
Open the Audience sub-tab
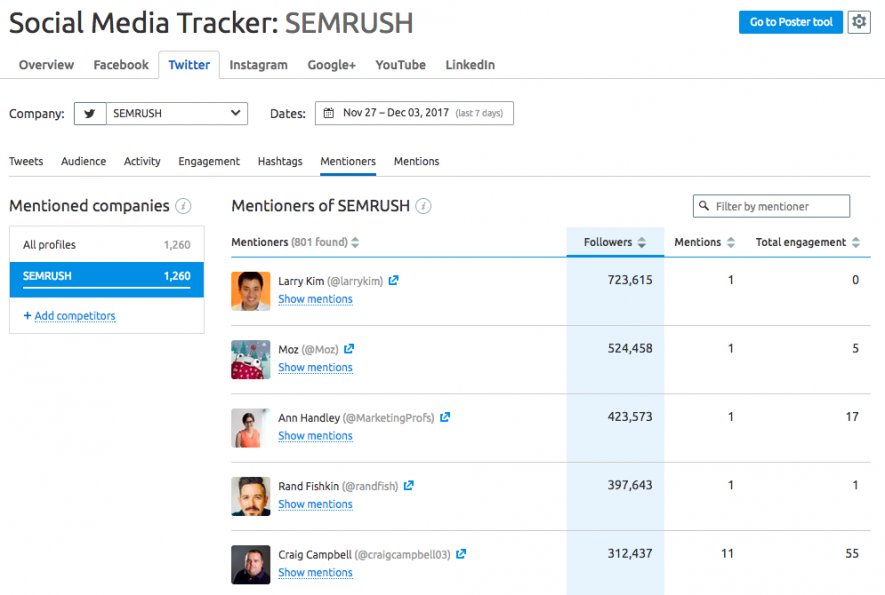pos(84,161)
